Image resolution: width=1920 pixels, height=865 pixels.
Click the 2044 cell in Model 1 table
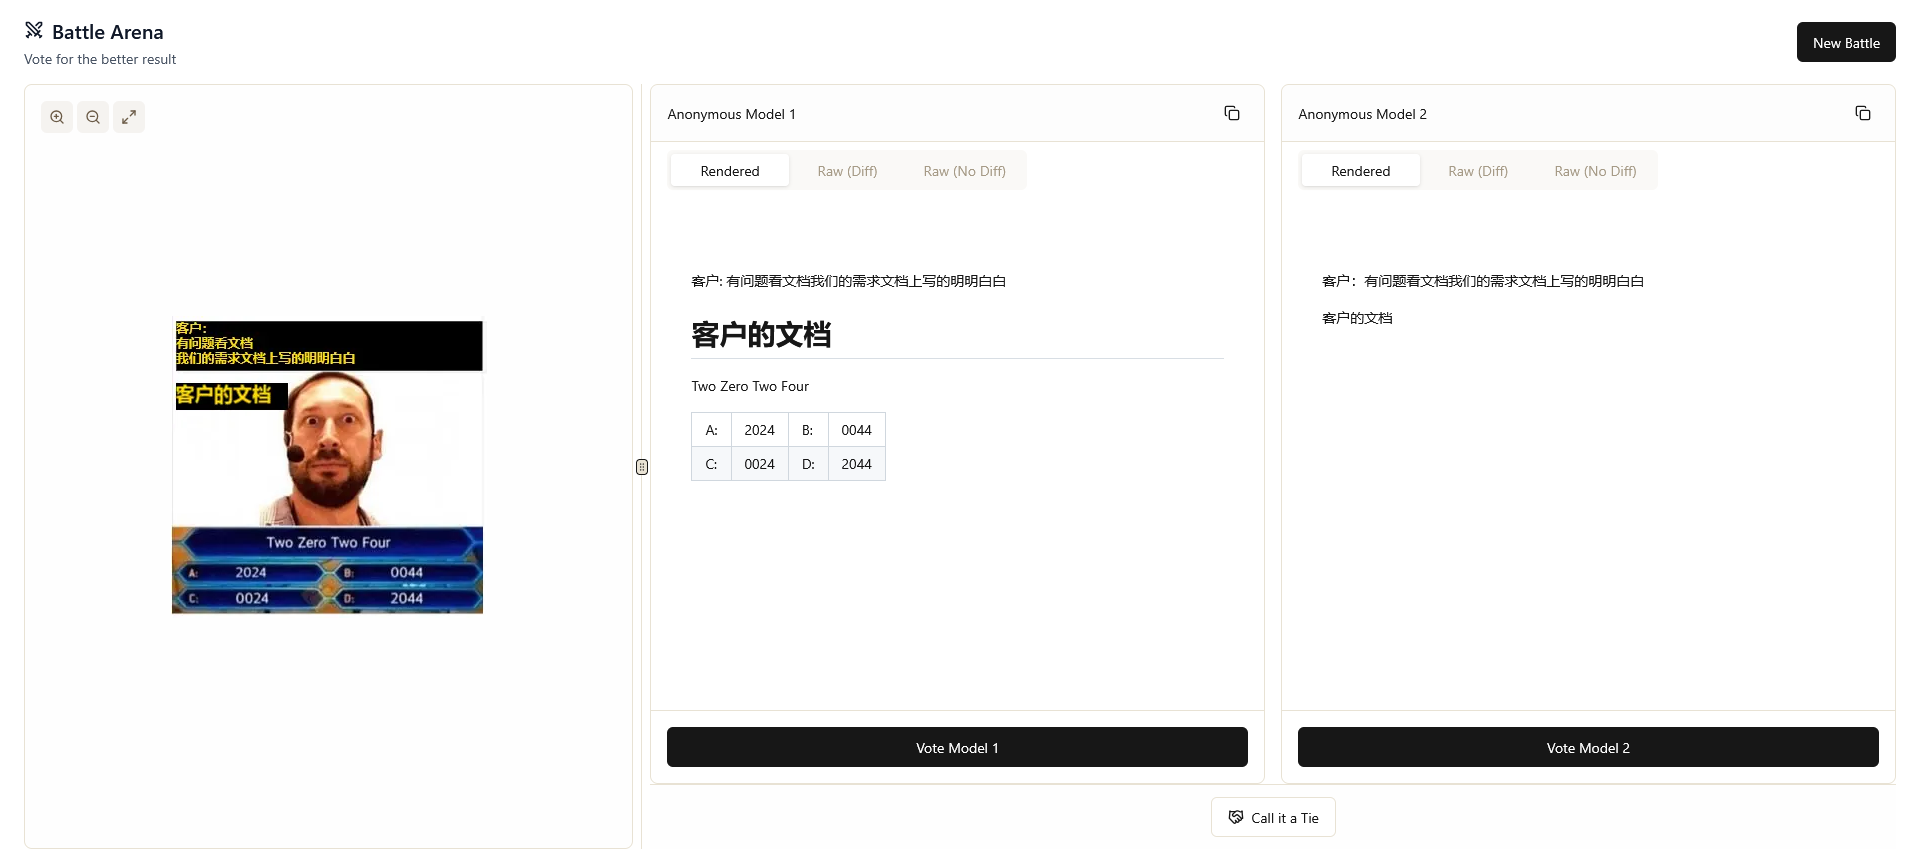856,464
